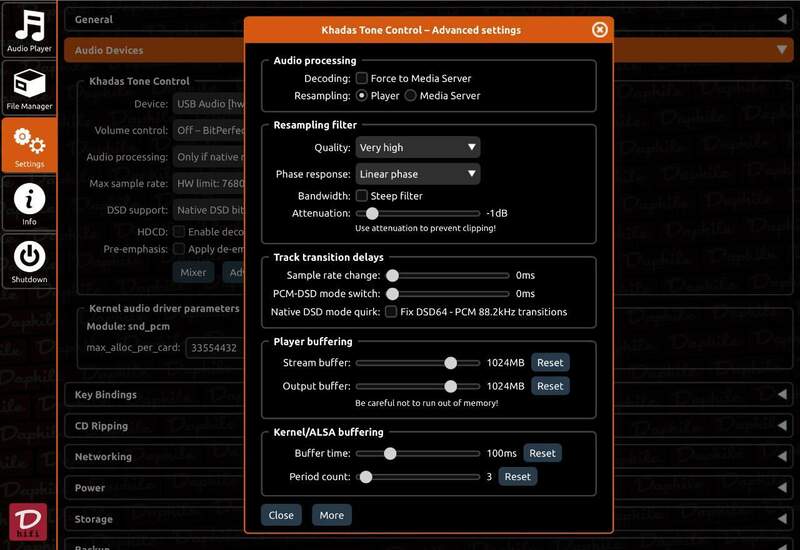
Task: Open the Phase response Linear phase dropdown
Action: pyautogui.click(x=417, y=174)
